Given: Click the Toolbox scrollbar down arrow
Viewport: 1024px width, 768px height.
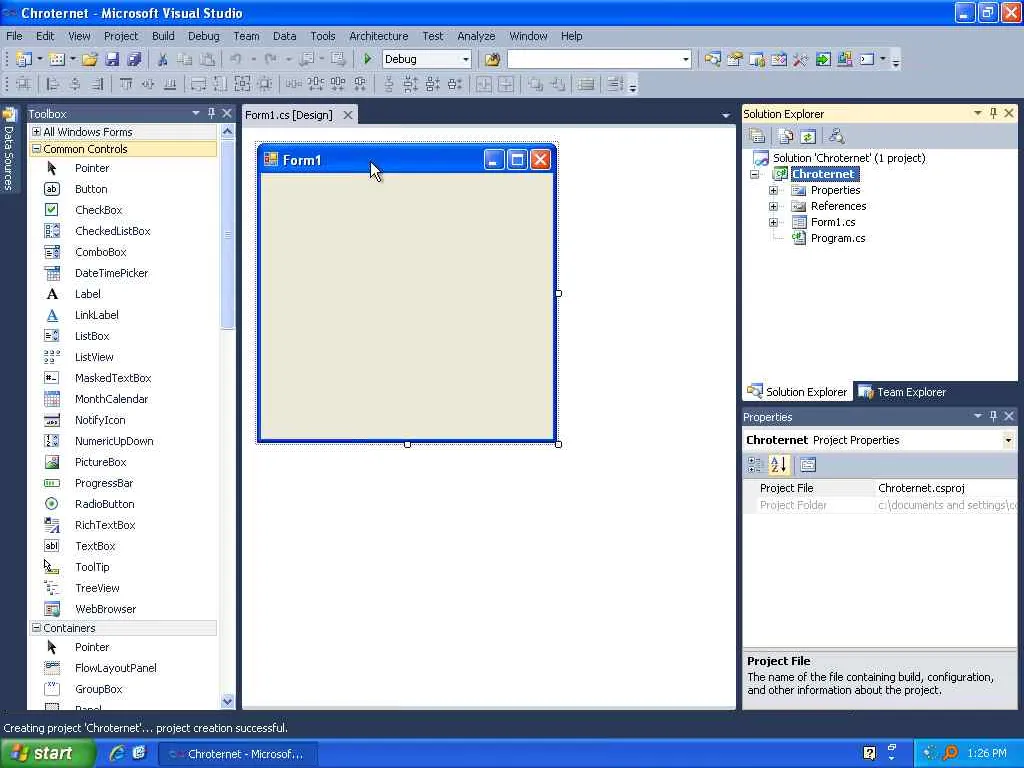Looking at the screenshot, I should point(227,701).
